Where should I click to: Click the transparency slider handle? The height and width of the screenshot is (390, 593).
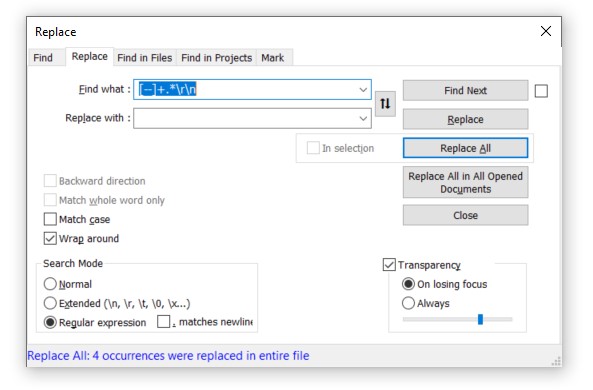pyautogui.click(x=480, y=319)
